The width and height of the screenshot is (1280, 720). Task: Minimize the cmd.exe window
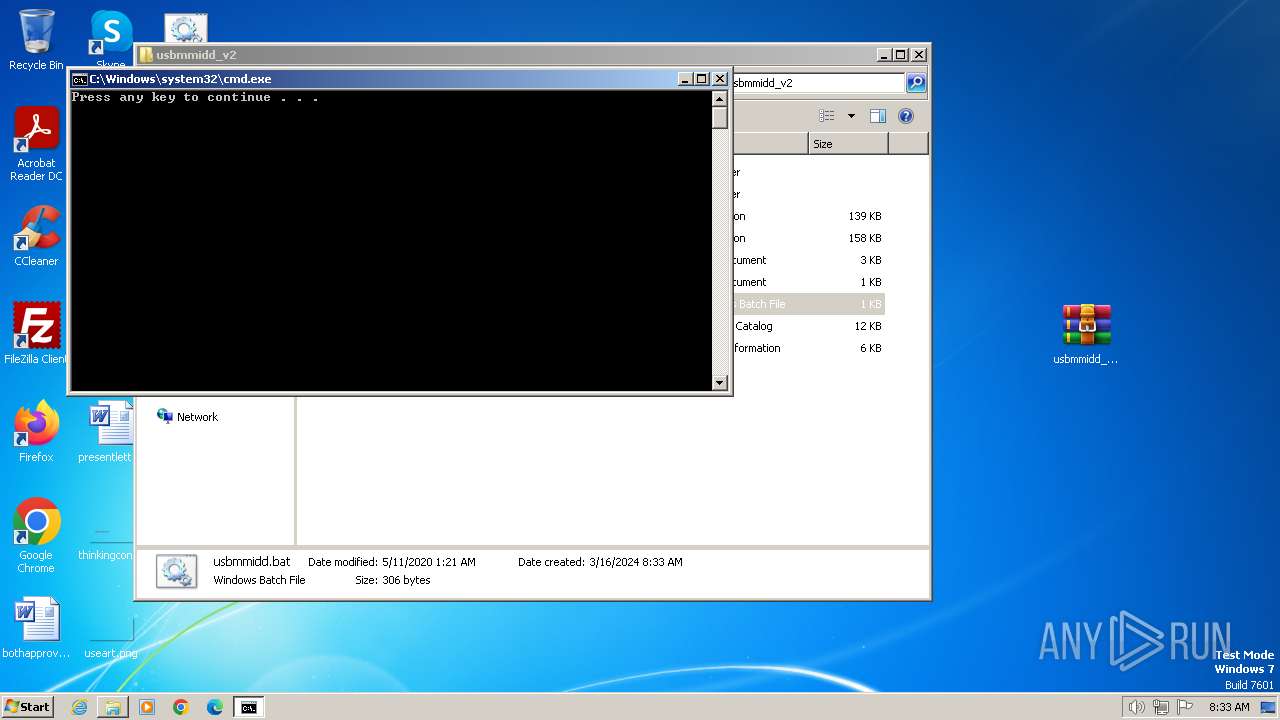click(685, 79)
